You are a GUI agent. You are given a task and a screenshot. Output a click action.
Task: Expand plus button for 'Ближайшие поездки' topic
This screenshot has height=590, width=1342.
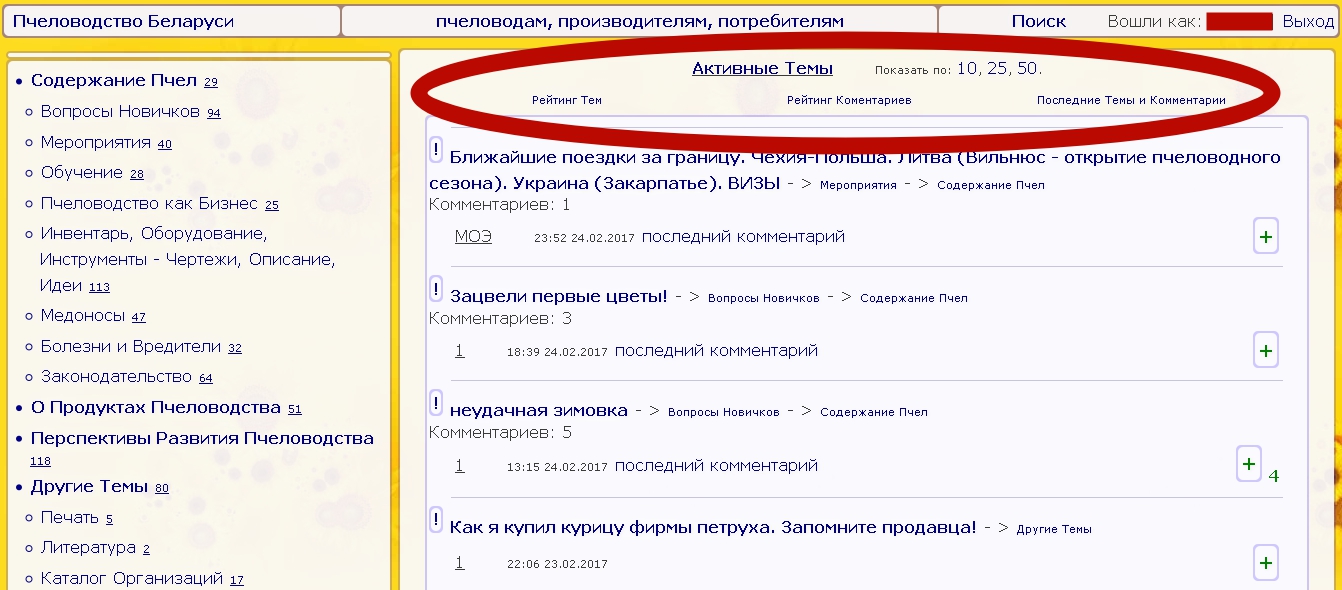point(1265,237)
